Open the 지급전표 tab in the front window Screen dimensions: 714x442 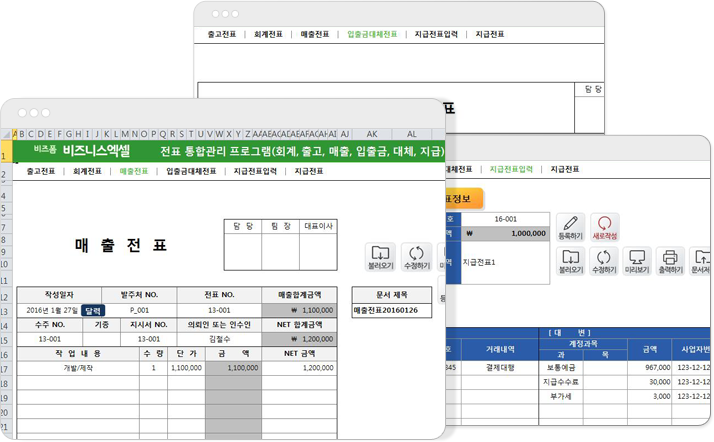309,171
